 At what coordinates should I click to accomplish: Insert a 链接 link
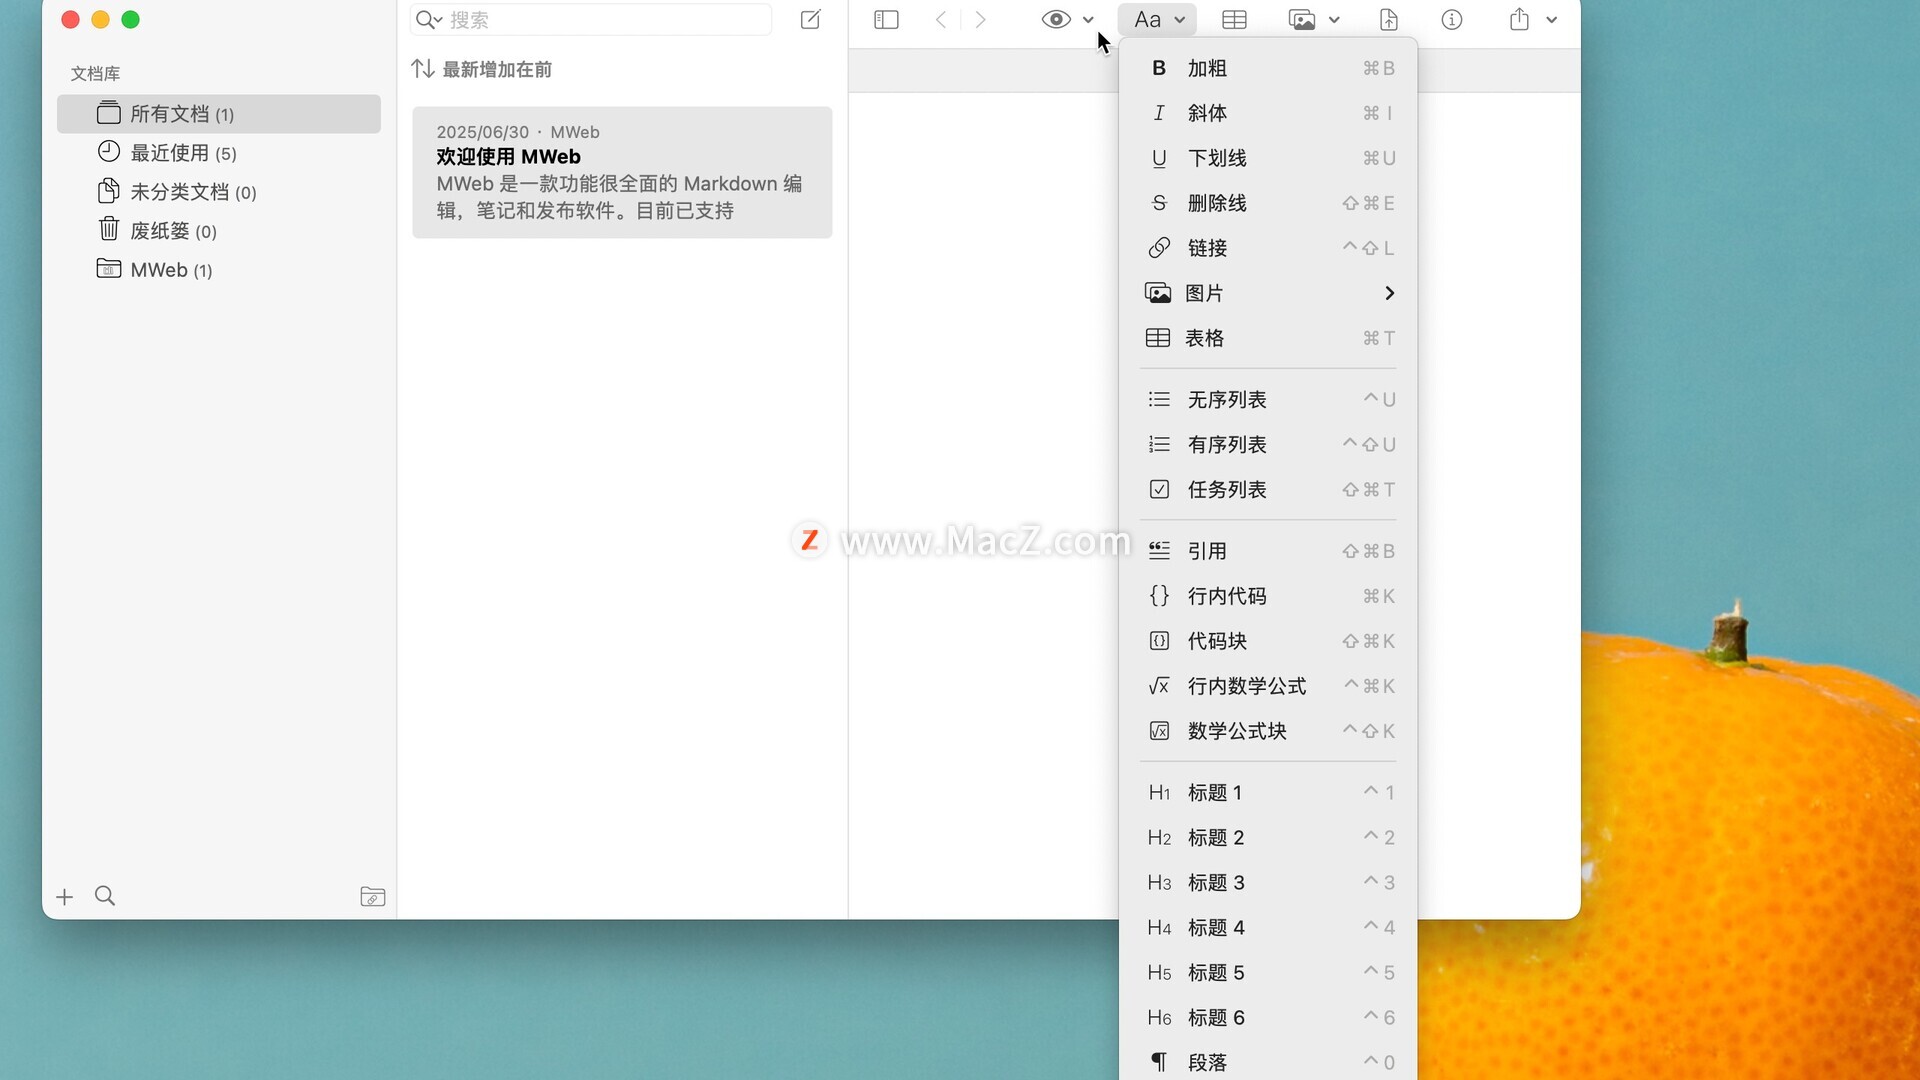click(x=1268, y=248)
